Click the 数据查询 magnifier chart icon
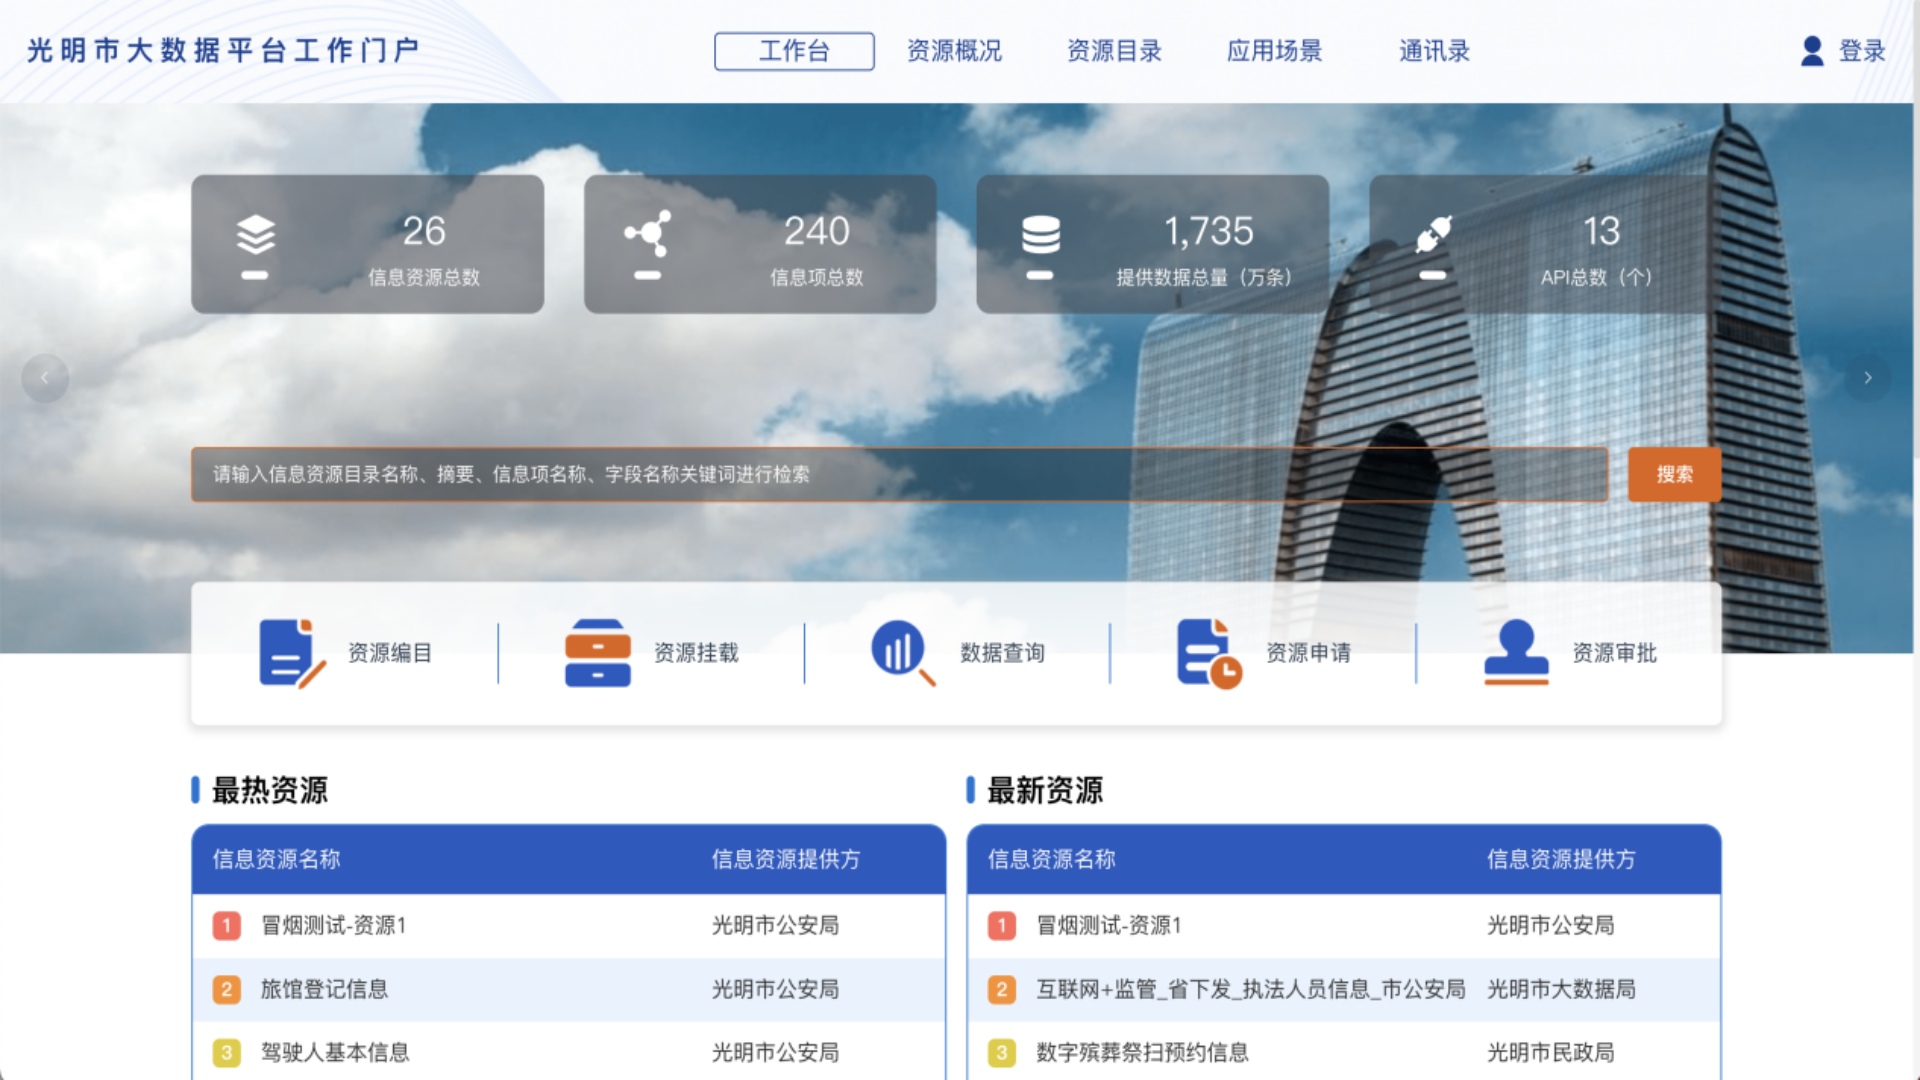 pyautogui.click(x=899, y=651)
